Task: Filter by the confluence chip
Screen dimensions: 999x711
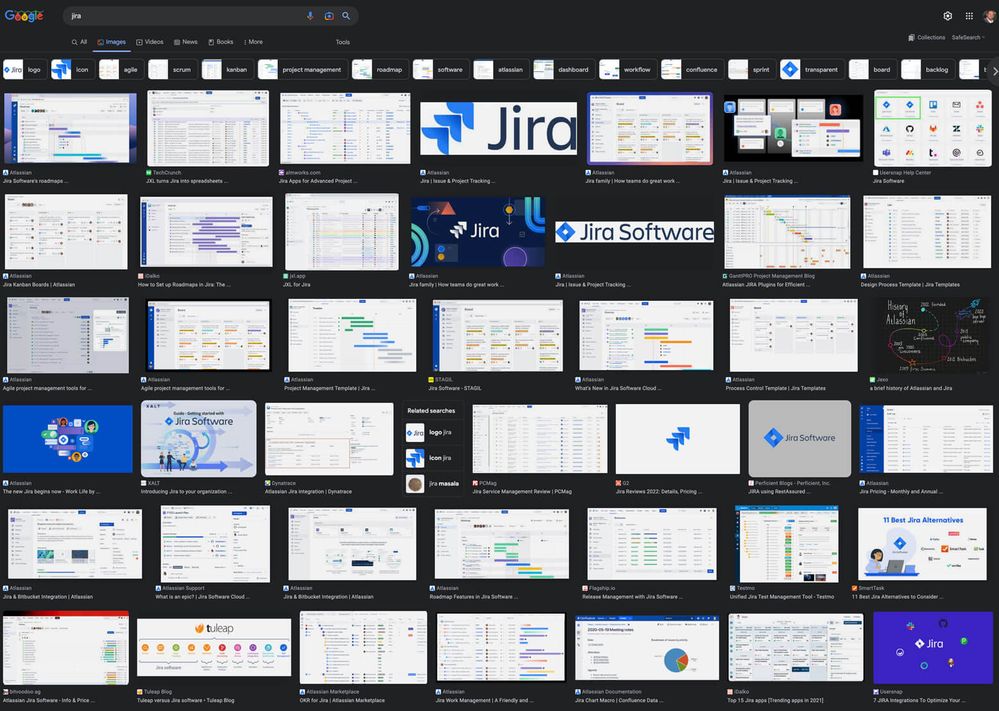Action: (x=692, y=69)
